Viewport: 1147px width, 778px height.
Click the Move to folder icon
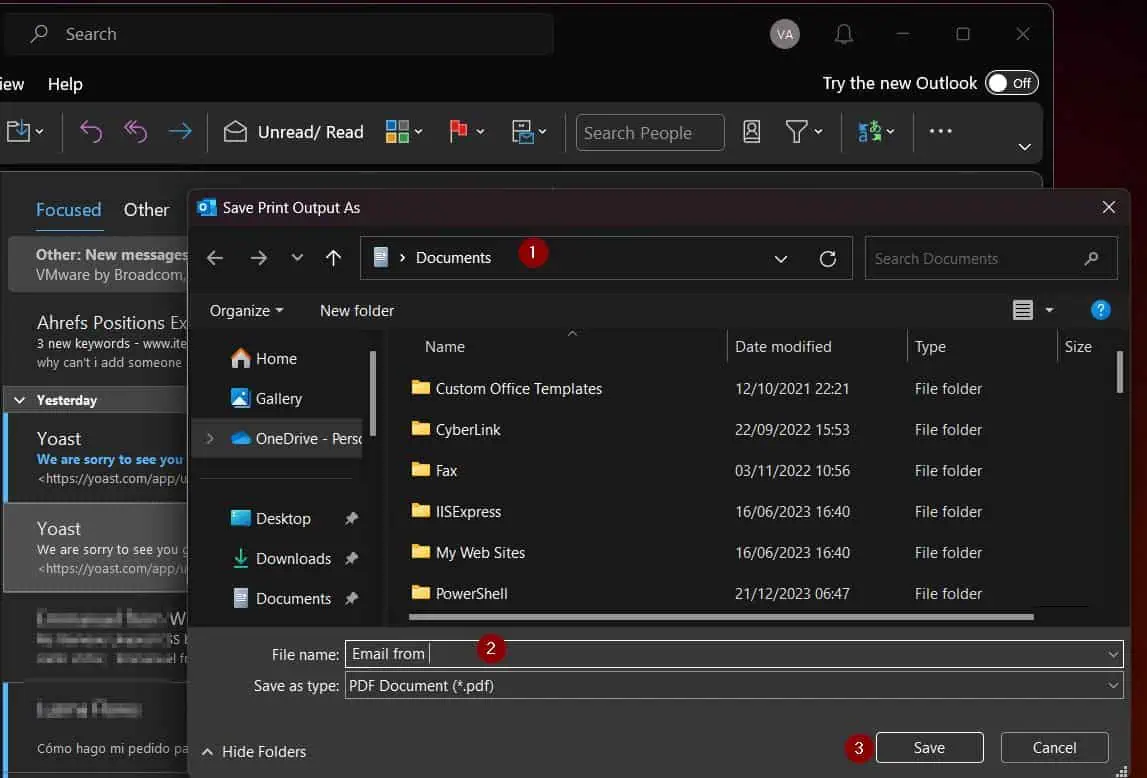(x=18, y=132)
